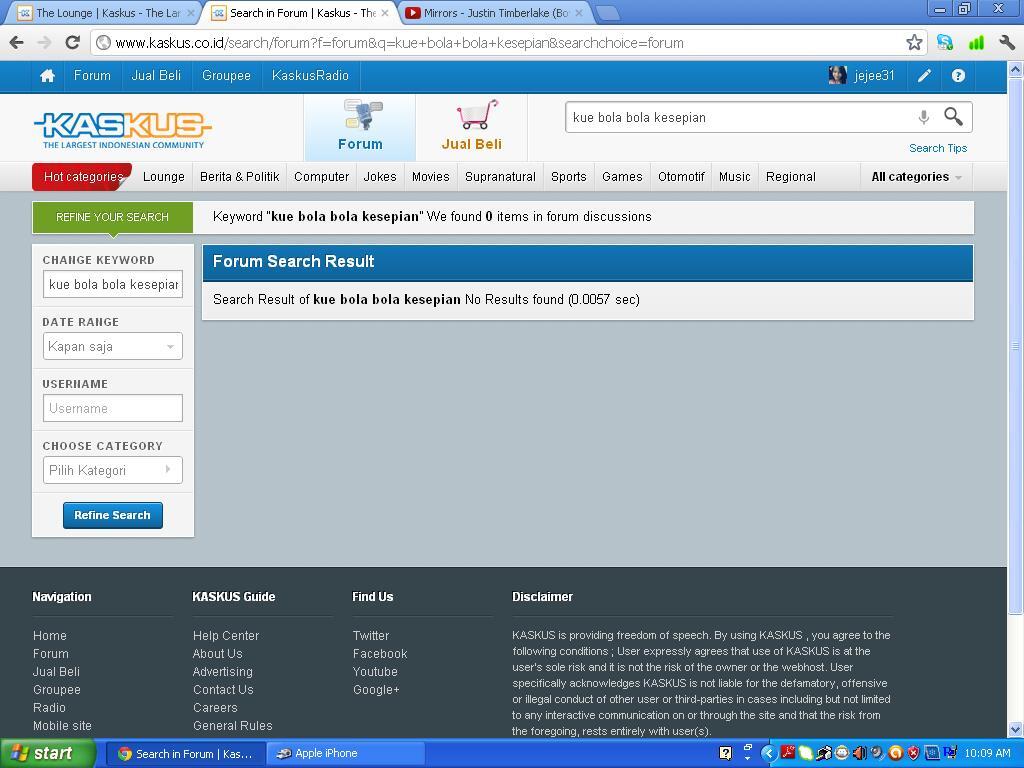The height and width of the screenshot is (768, 1024).
Task: Click the Forum speech bubbles icon
Action: (x=363, y=115)
